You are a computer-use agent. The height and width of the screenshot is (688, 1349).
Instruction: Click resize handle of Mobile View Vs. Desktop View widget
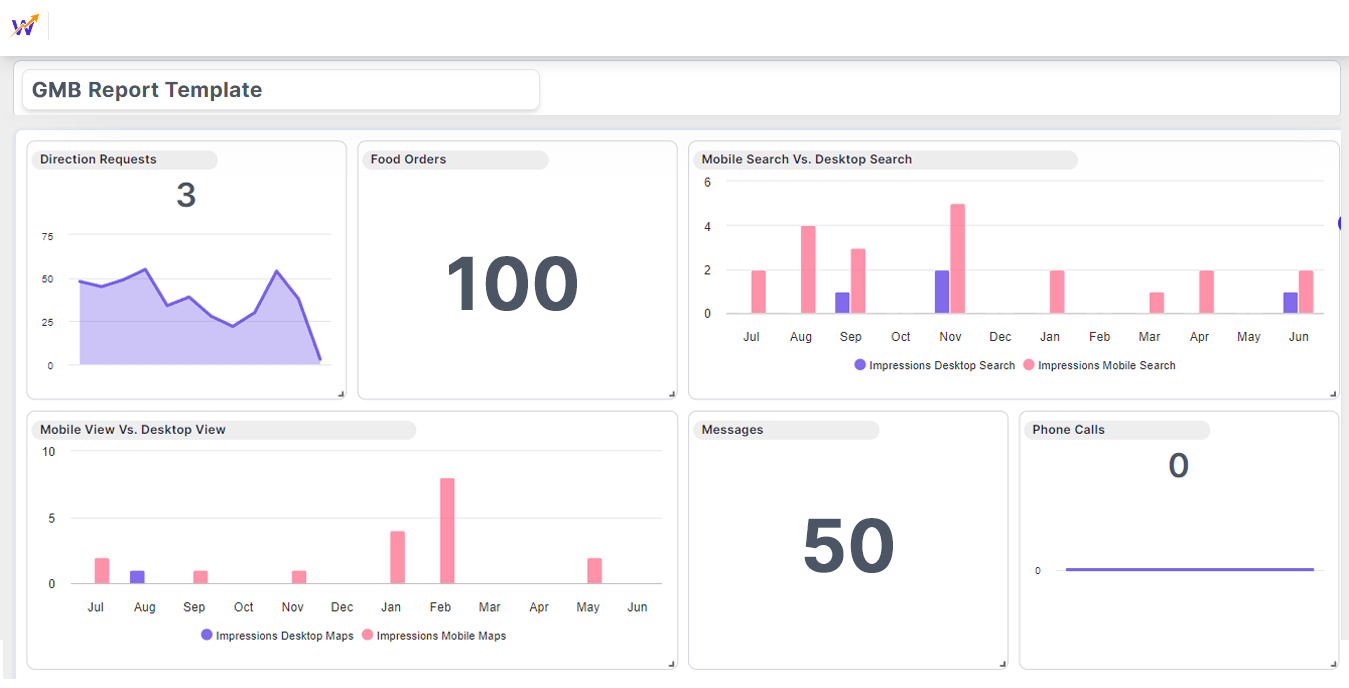(672, 664)
